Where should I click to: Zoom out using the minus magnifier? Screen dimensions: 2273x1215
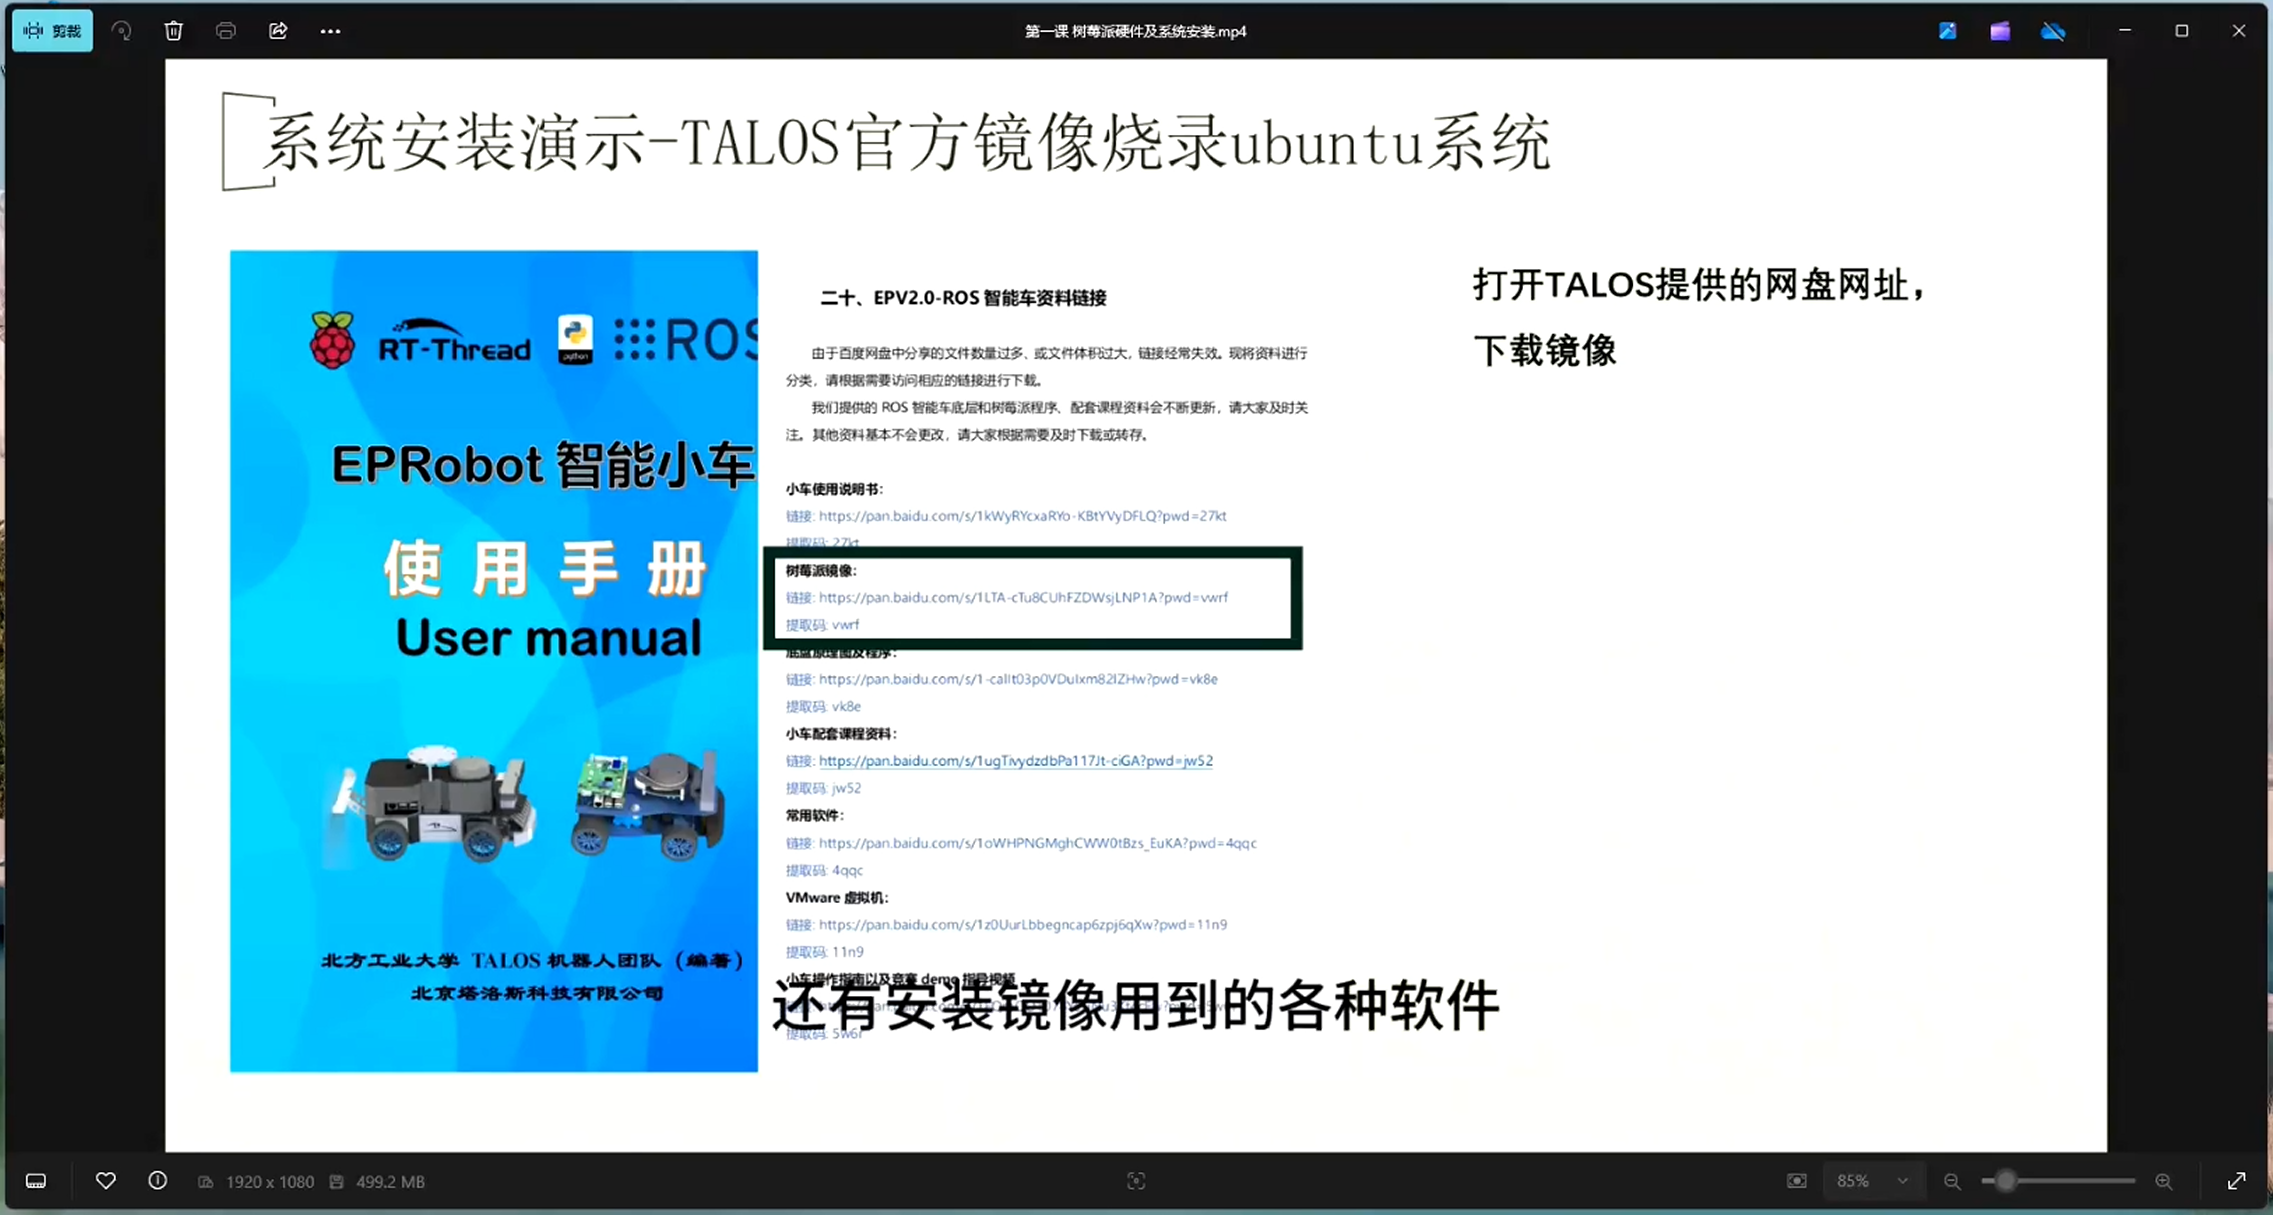pos(1951,1181)
